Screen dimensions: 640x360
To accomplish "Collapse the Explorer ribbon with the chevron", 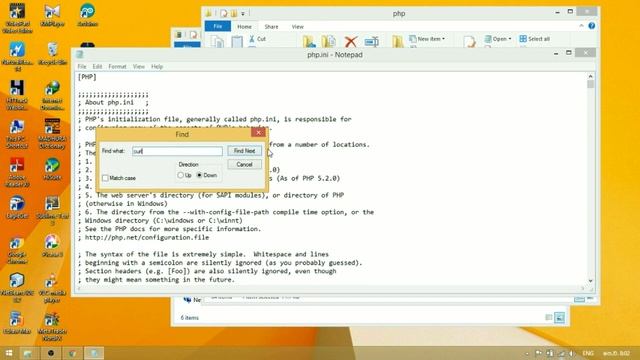I will pyautogui.click(x=581, y=26).
